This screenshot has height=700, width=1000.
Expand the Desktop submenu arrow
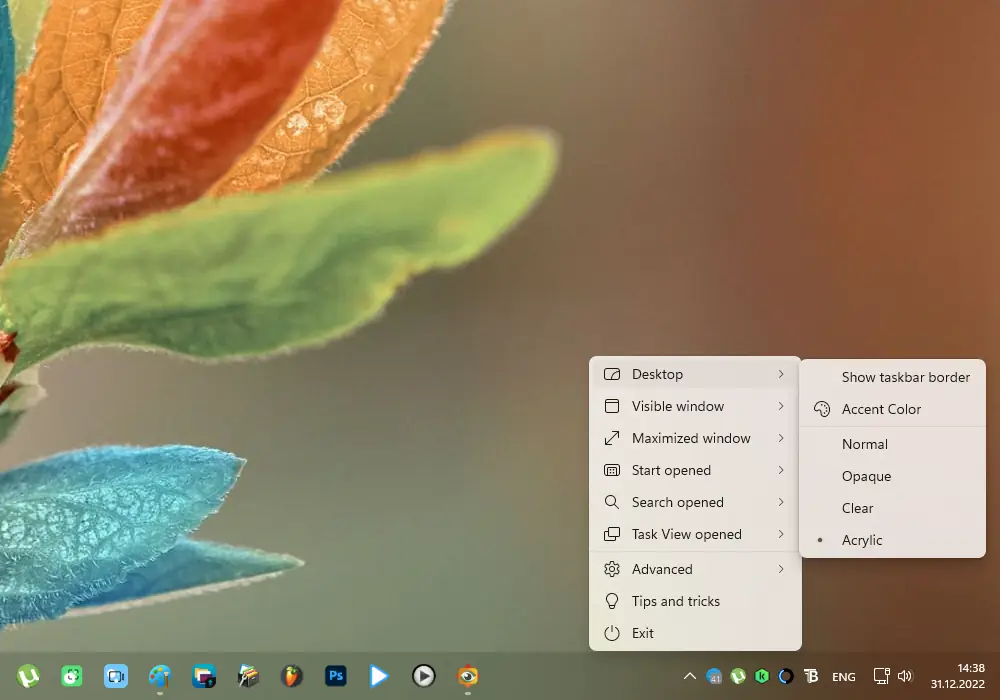pos(781,374)
